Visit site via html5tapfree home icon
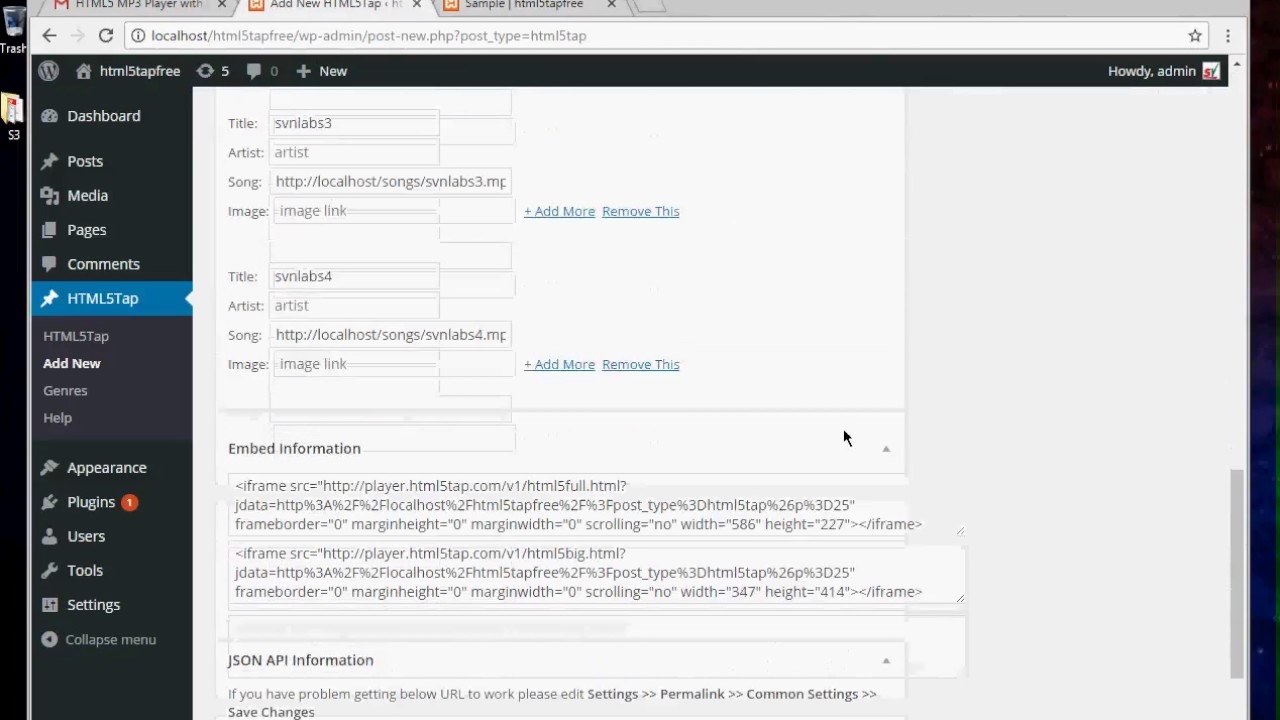This screenshot has width=1280, height=720. [x=84, y=71]
